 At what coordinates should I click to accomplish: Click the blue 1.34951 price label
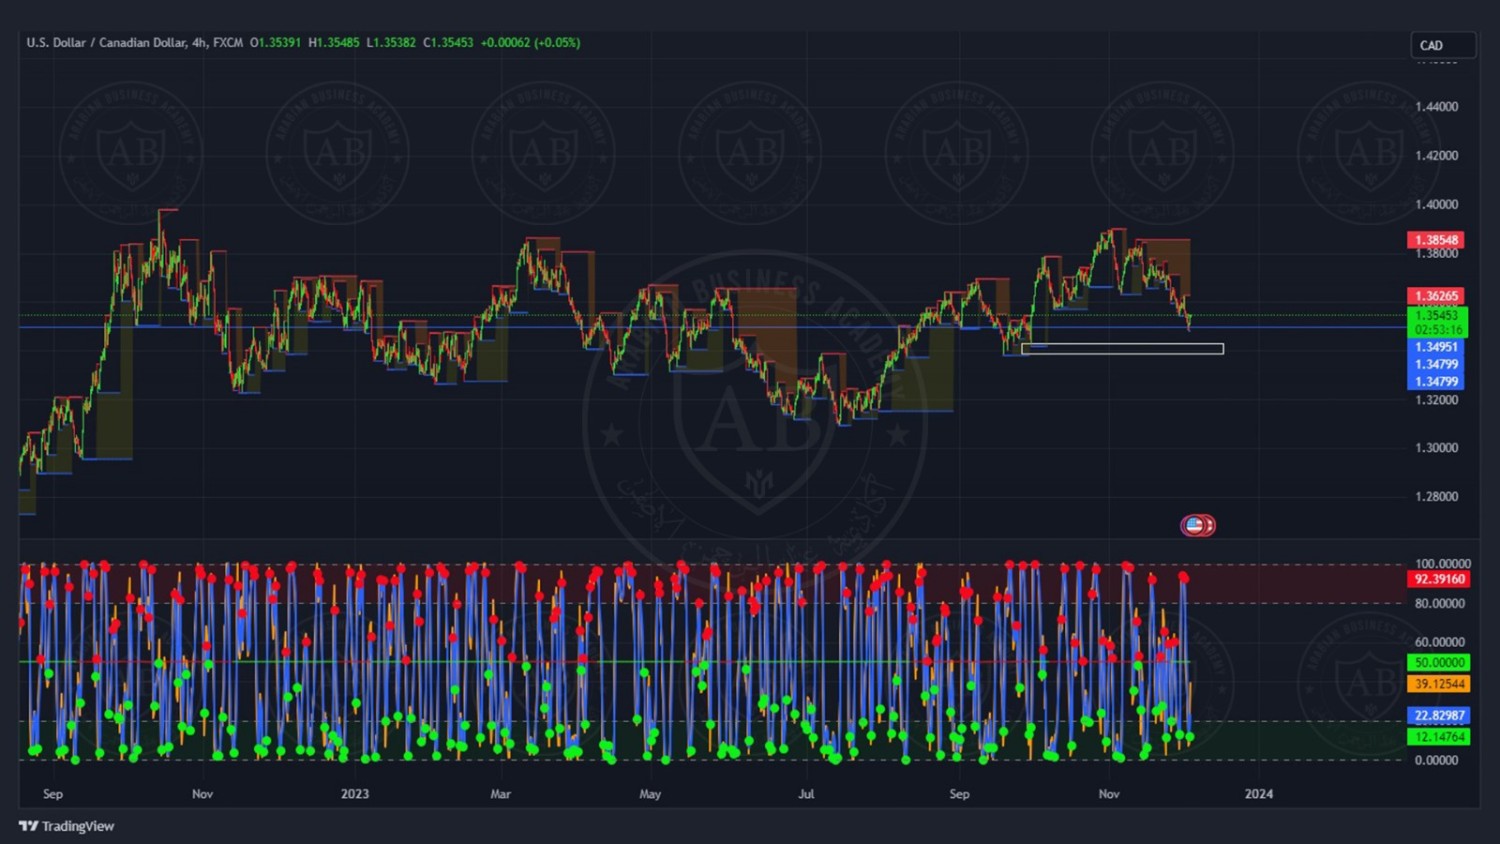[1436, 347]
